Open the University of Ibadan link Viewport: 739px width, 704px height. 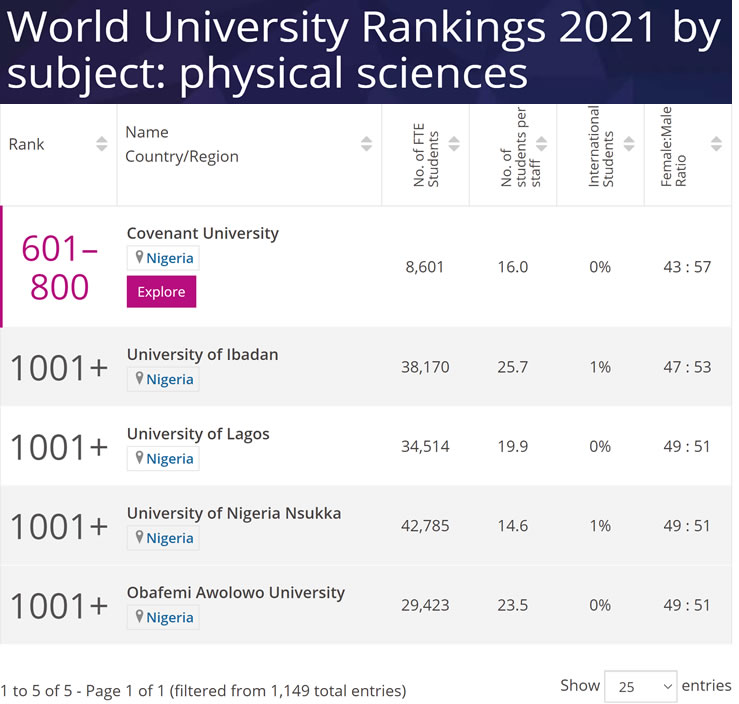(x=203, y=354)
